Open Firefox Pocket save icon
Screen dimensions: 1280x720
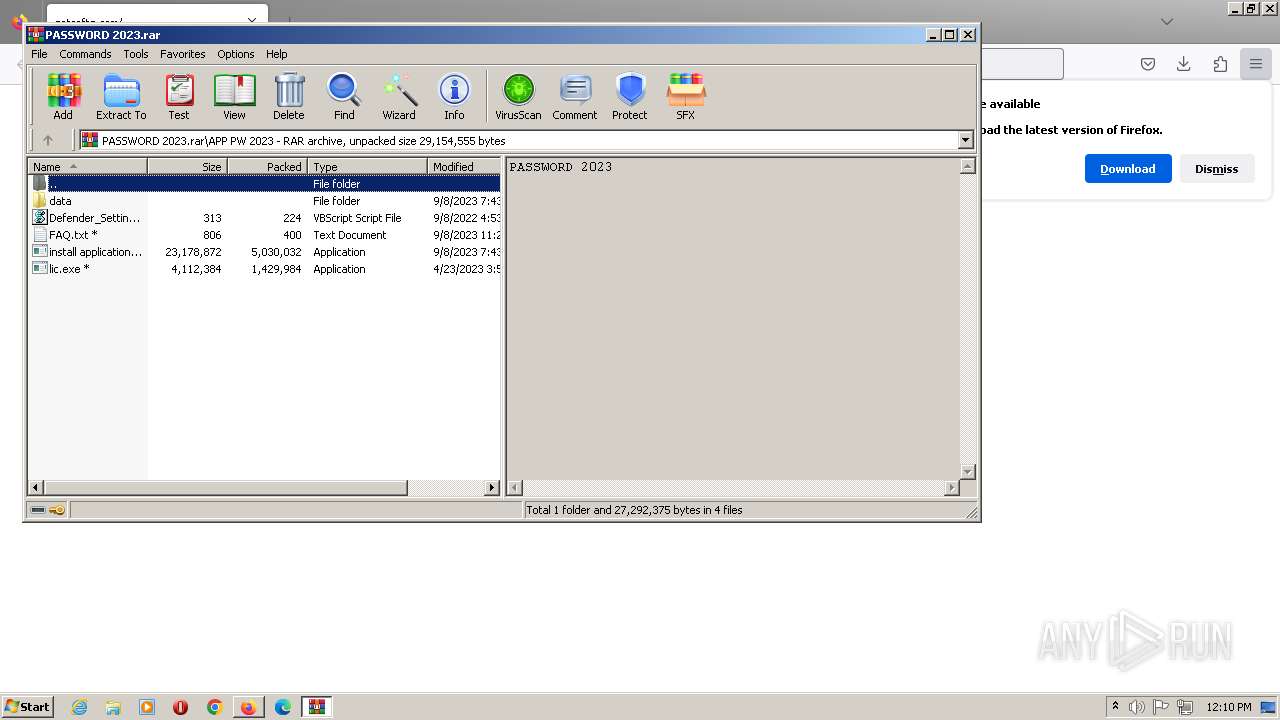[x=1148, y=64]
